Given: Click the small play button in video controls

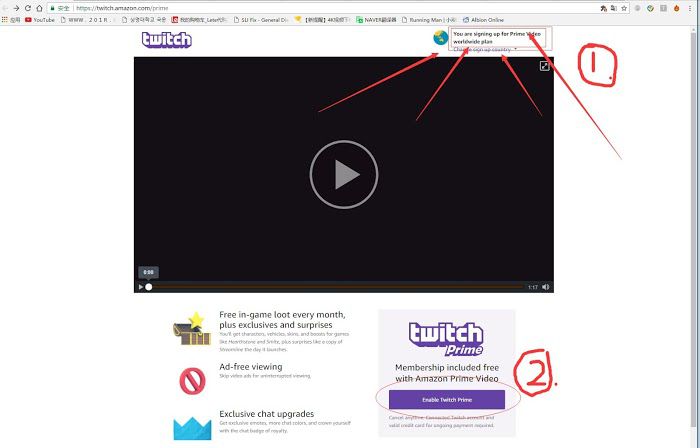Looking at the screenshot, I should [x=141, y=287].
